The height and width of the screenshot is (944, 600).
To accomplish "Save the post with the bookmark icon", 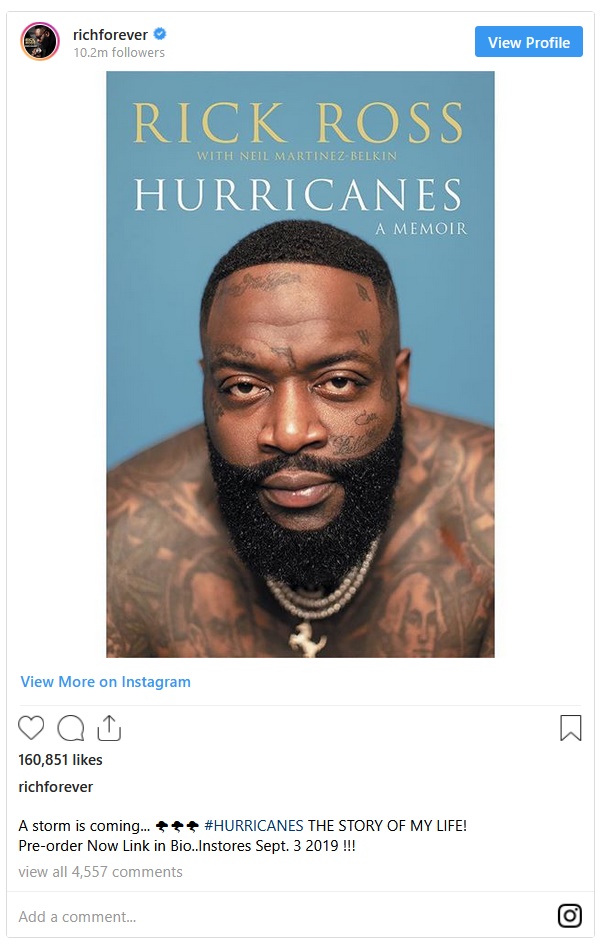I will 571,727.
